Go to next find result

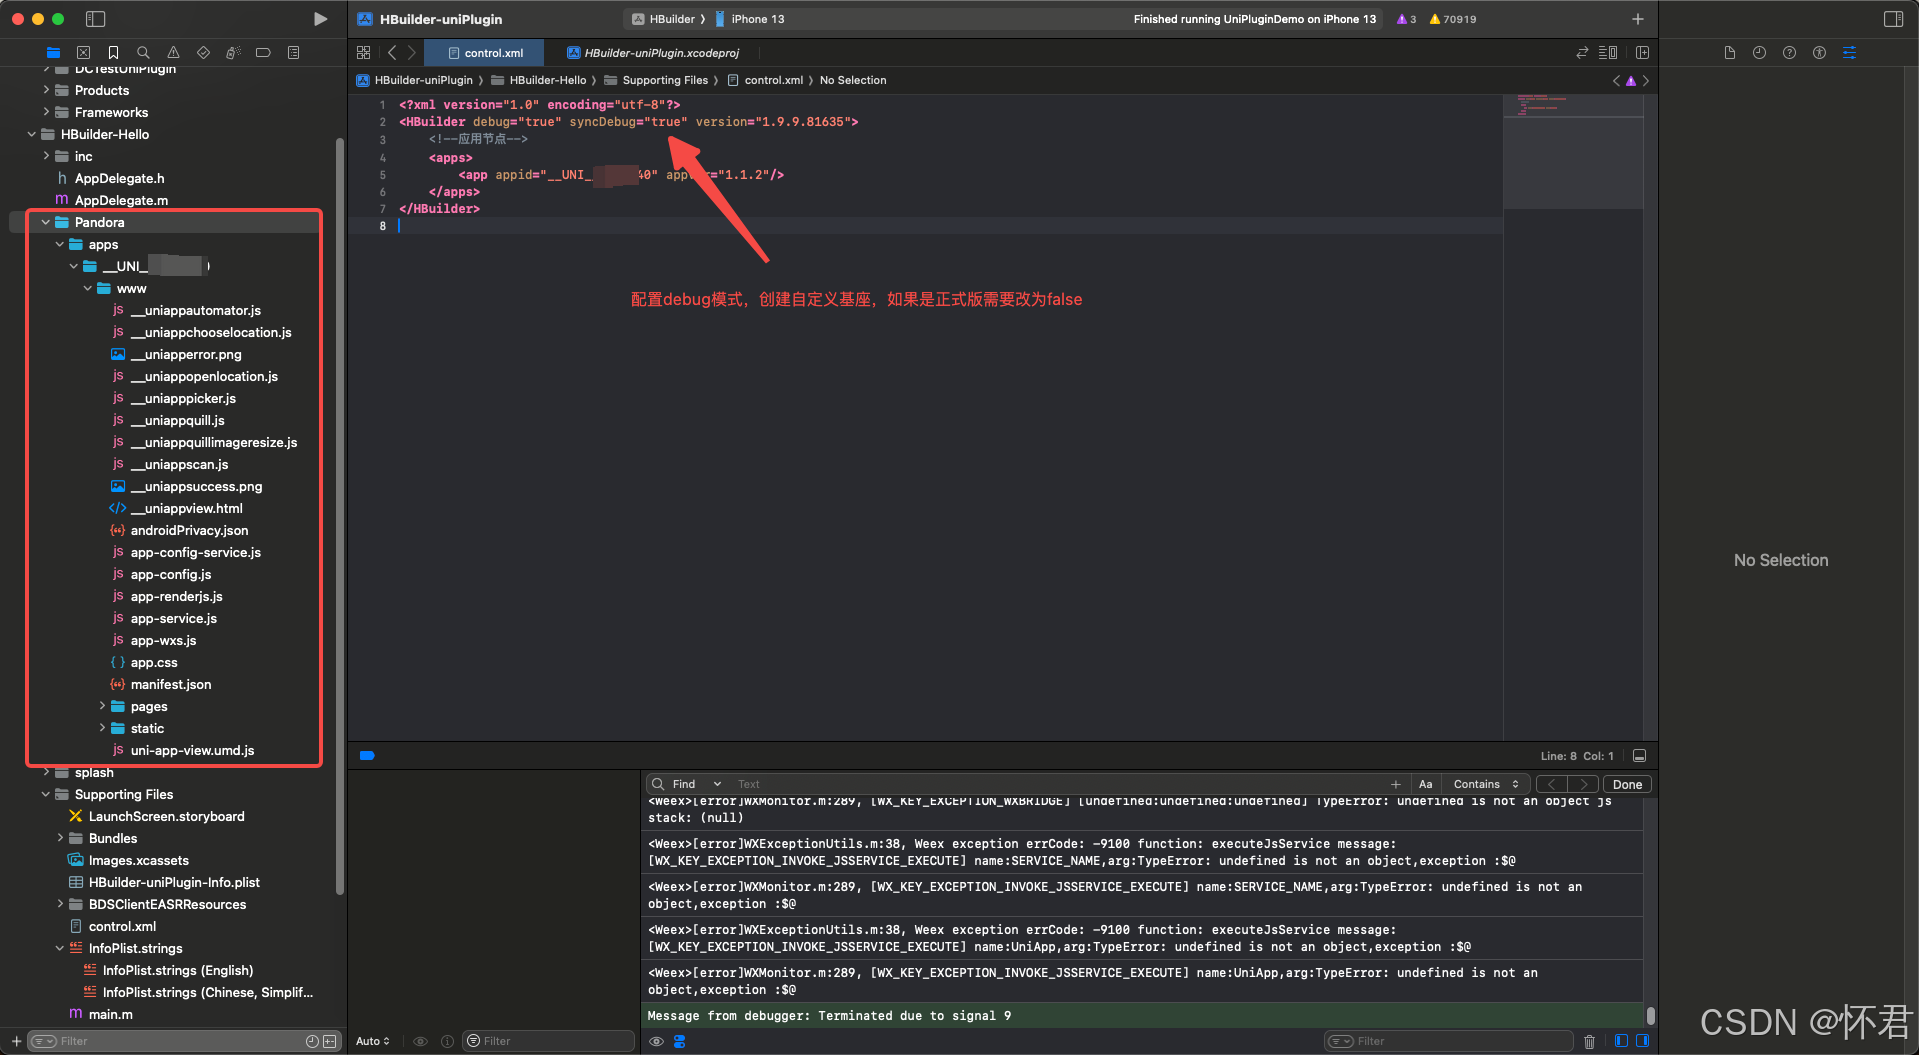tap(1583, 784)
